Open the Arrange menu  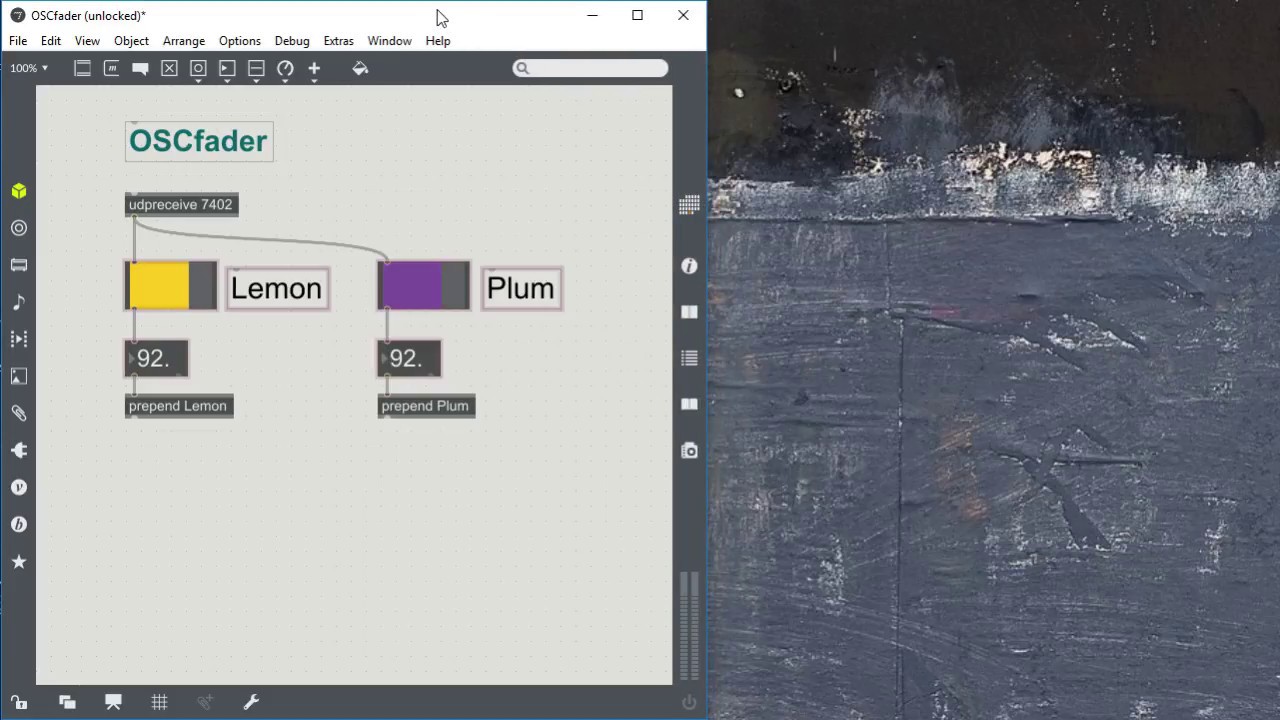click(184, 41)
